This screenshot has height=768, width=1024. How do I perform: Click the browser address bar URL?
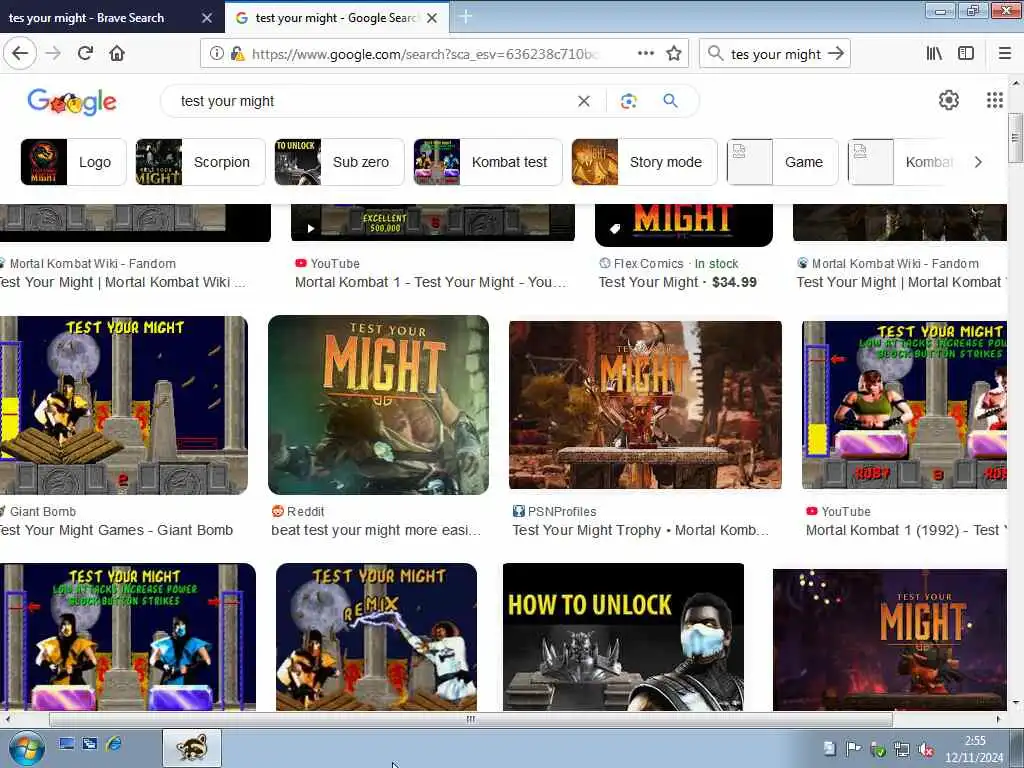pos(424,54)
